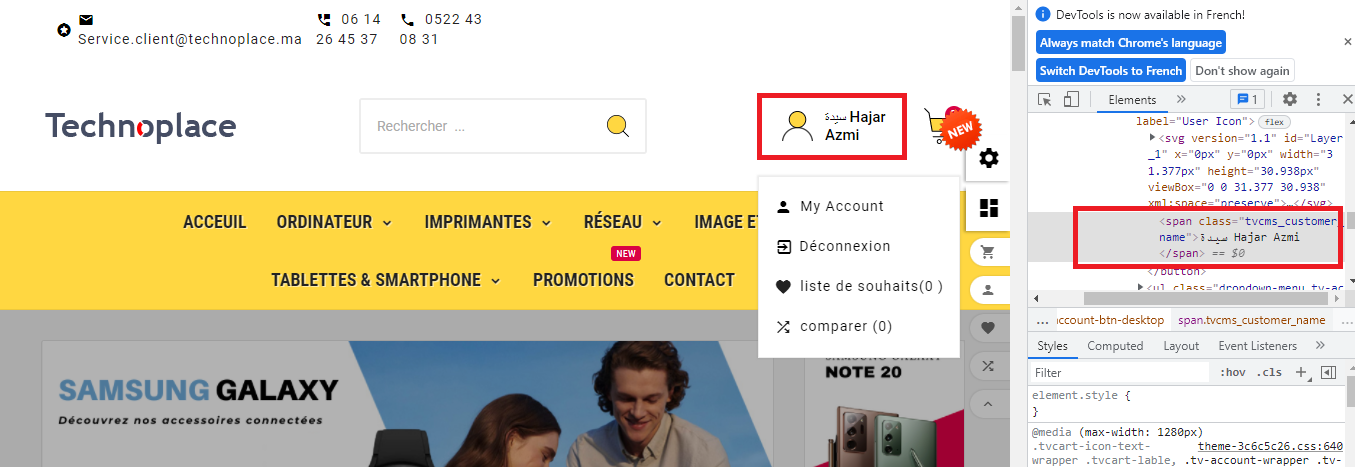Click Switch DevTools to French
The height and width of the screenshot is (467, 1355).
click(1110, 71)
